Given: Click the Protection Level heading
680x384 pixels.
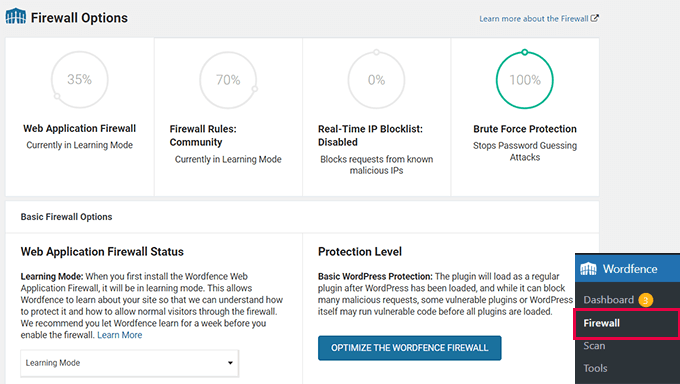Looking at the screenshot, I should (x=360, y=252).
